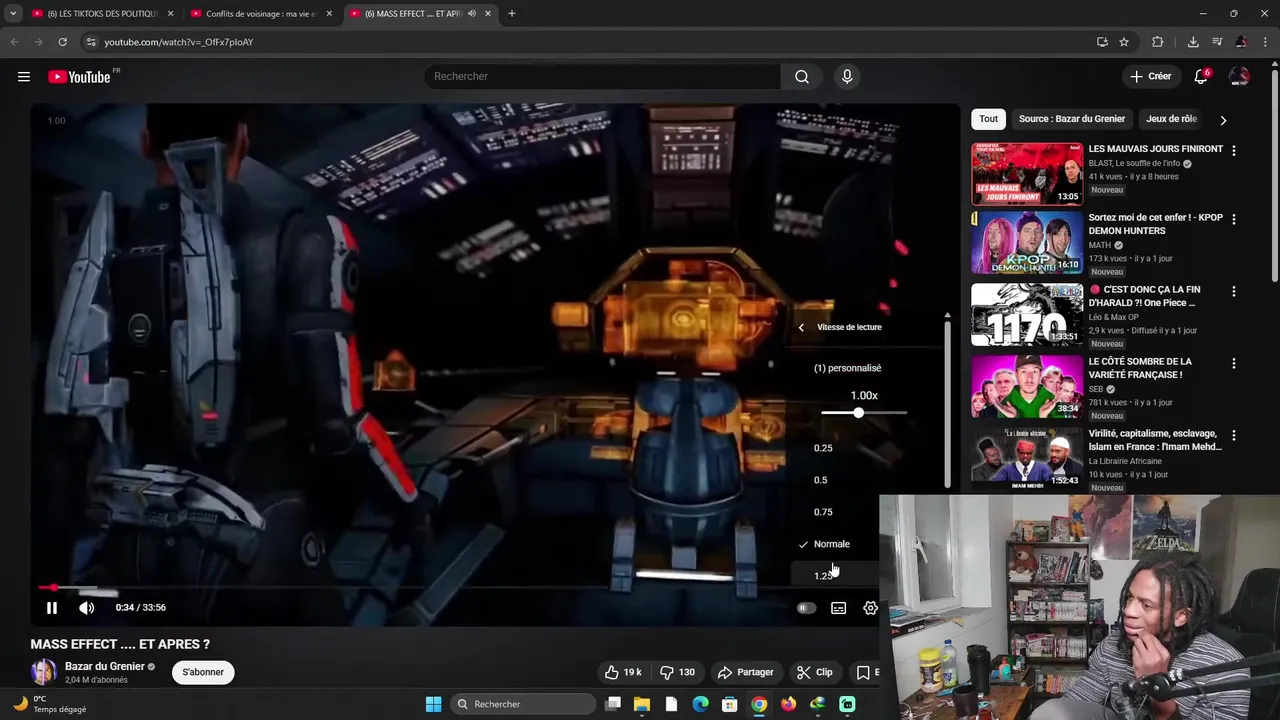Open more options for LES MAUVAIS JOURS FINIRONT
The height and width of the screenshot is (720, 1280).
coord(1233,150)
